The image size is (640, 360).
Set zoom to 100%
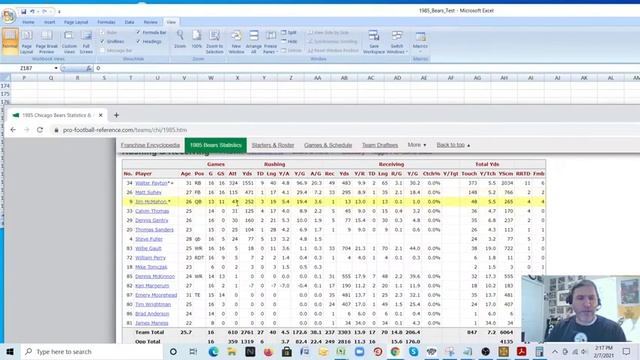(197, 40)
